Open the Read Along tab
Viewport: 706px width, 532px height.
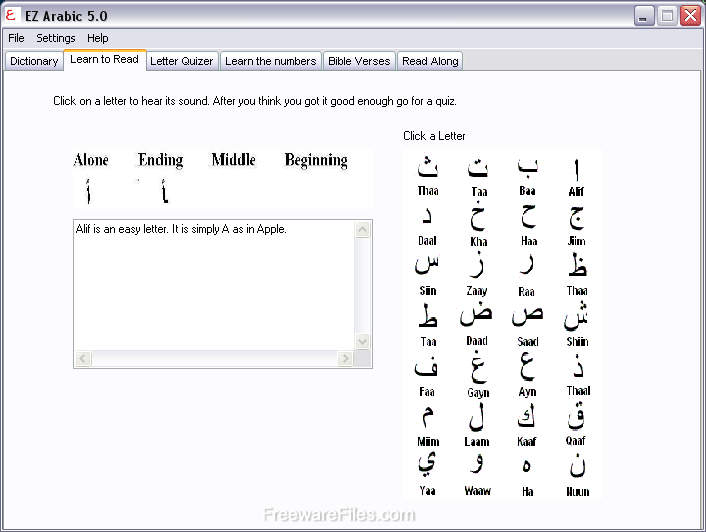[x=430, y=61]
